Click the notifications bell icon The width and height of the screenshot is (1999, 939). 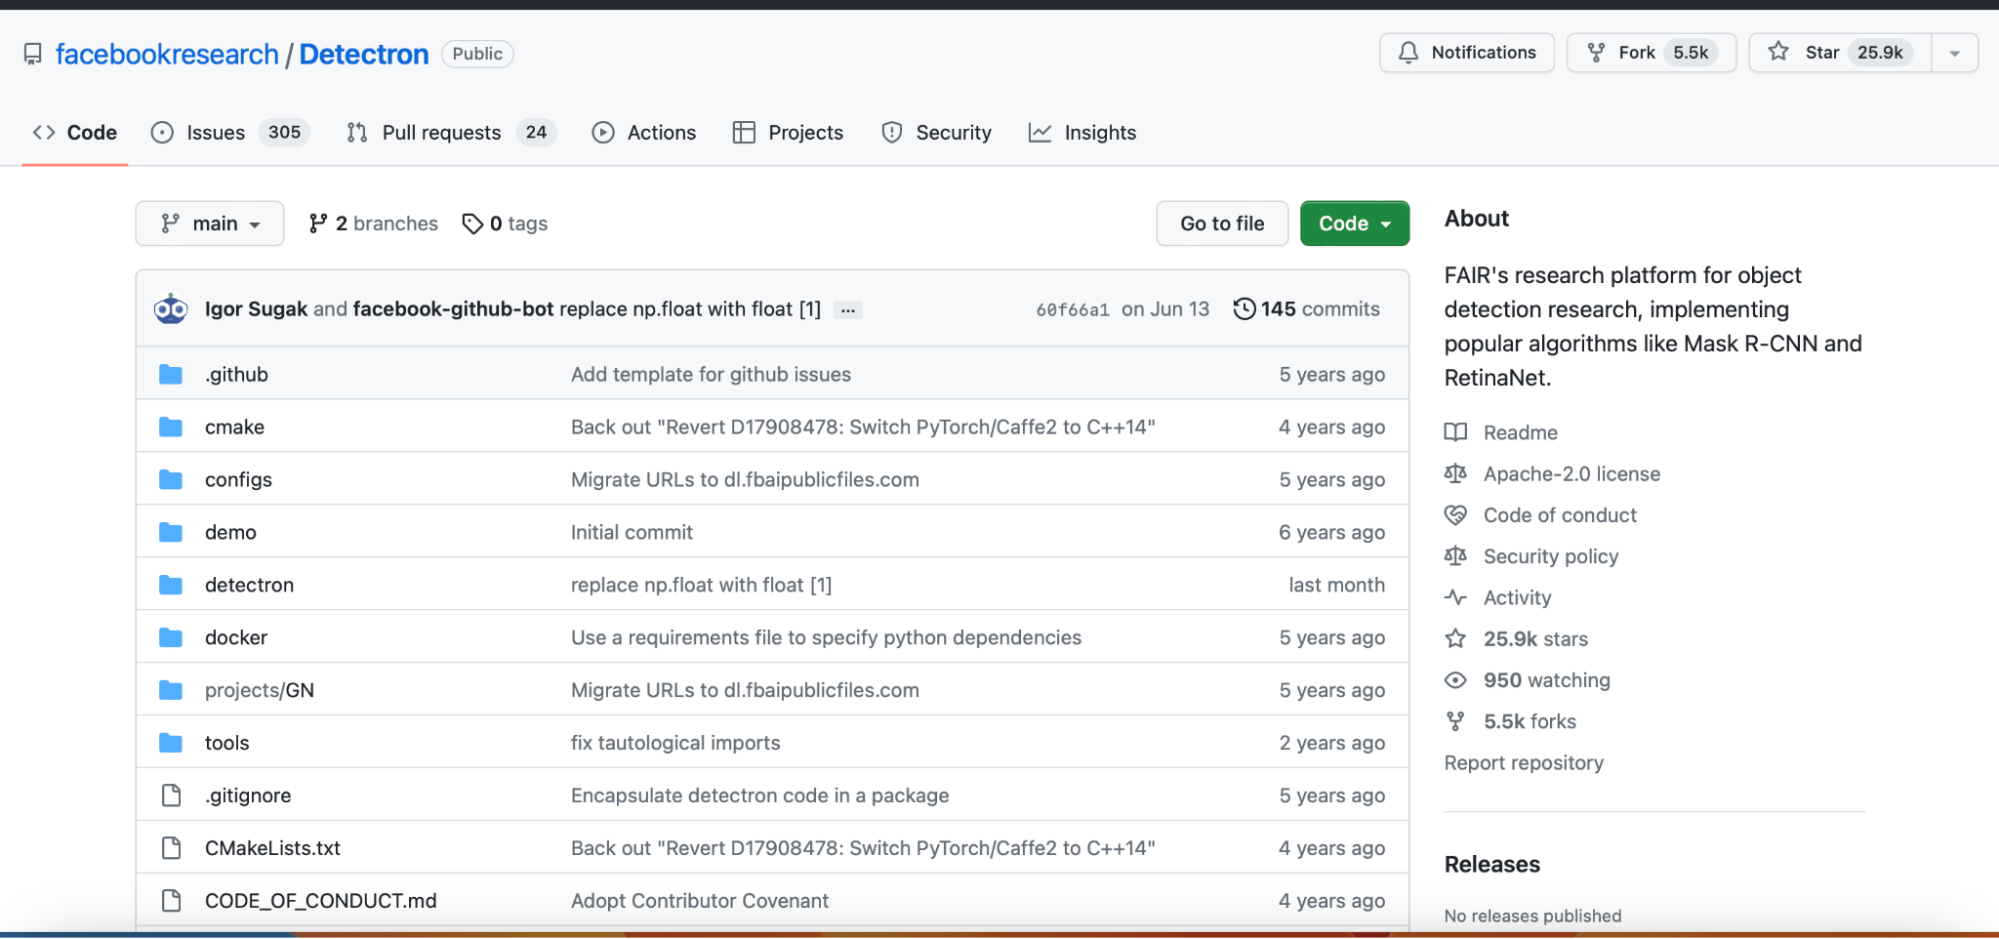pyautogui.click(x=1410, y=52)
